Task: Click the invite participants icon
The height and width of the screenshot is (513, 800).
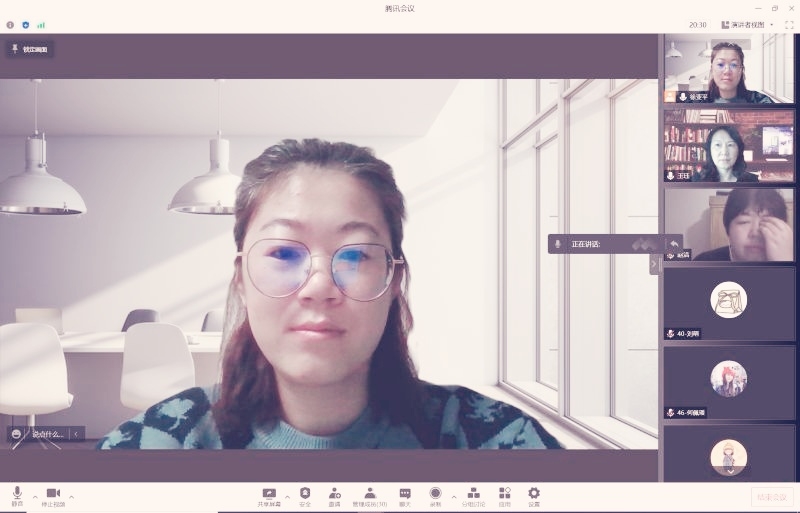Action: click(334, 495)
